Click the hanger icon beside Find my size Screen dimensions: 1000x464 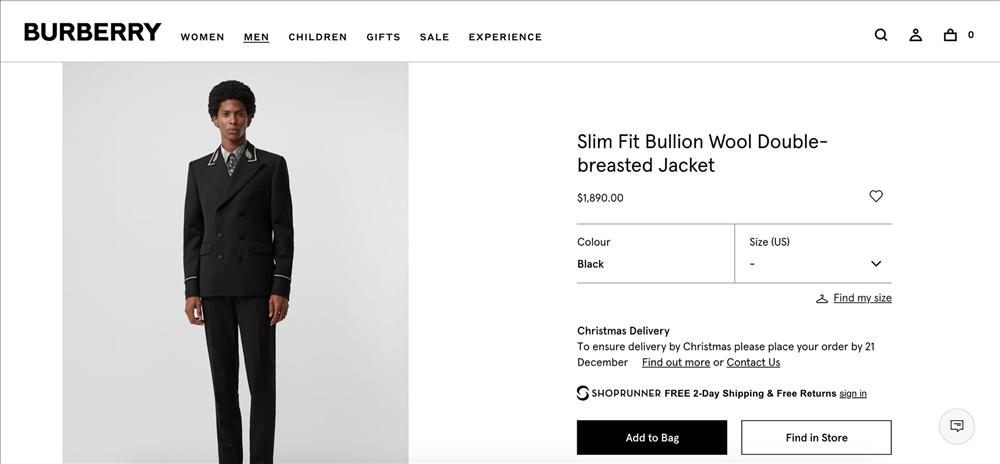click(822, 298)
